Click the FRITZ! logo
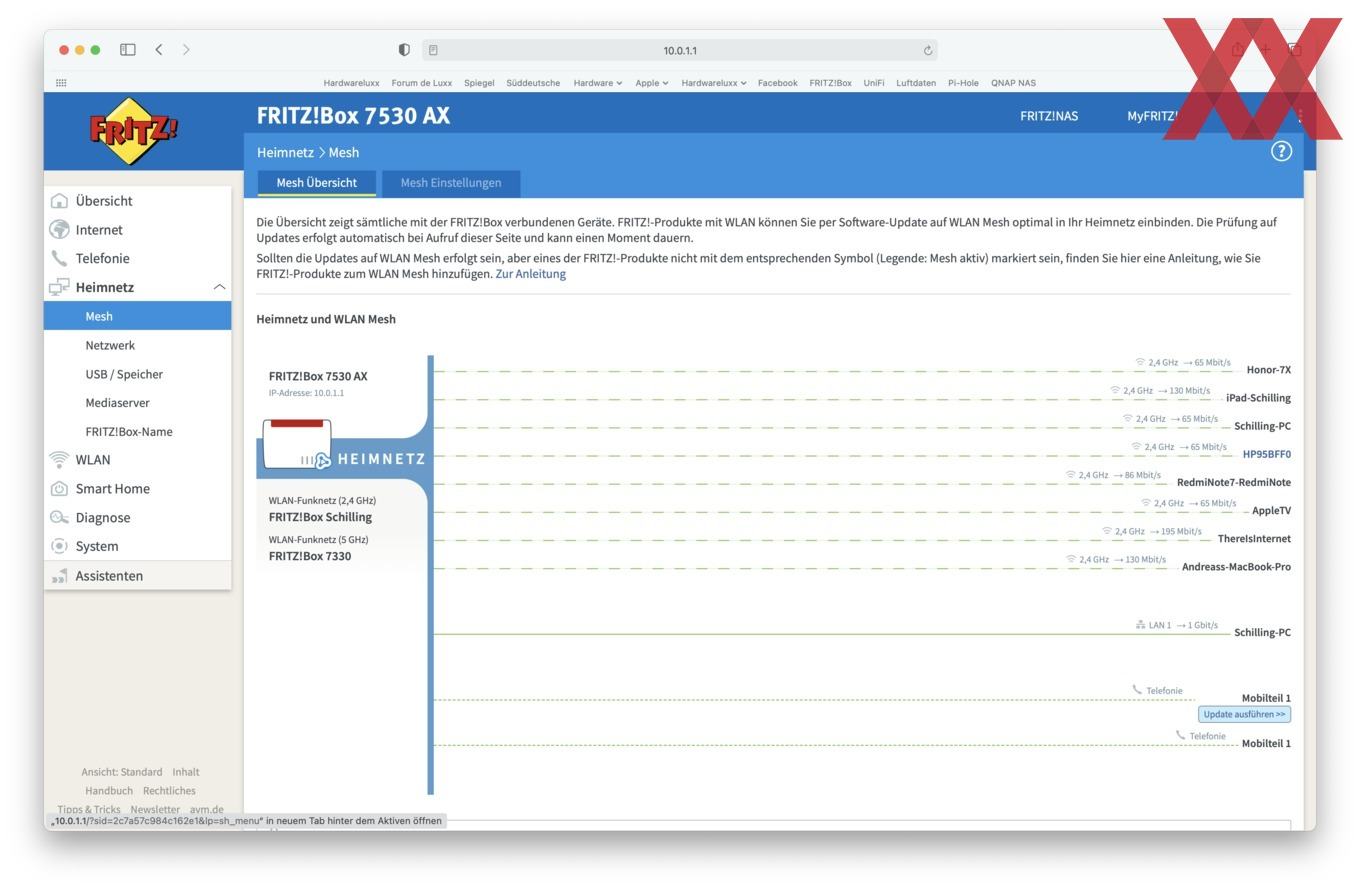The image size is (1360, 889). [134, 131]
